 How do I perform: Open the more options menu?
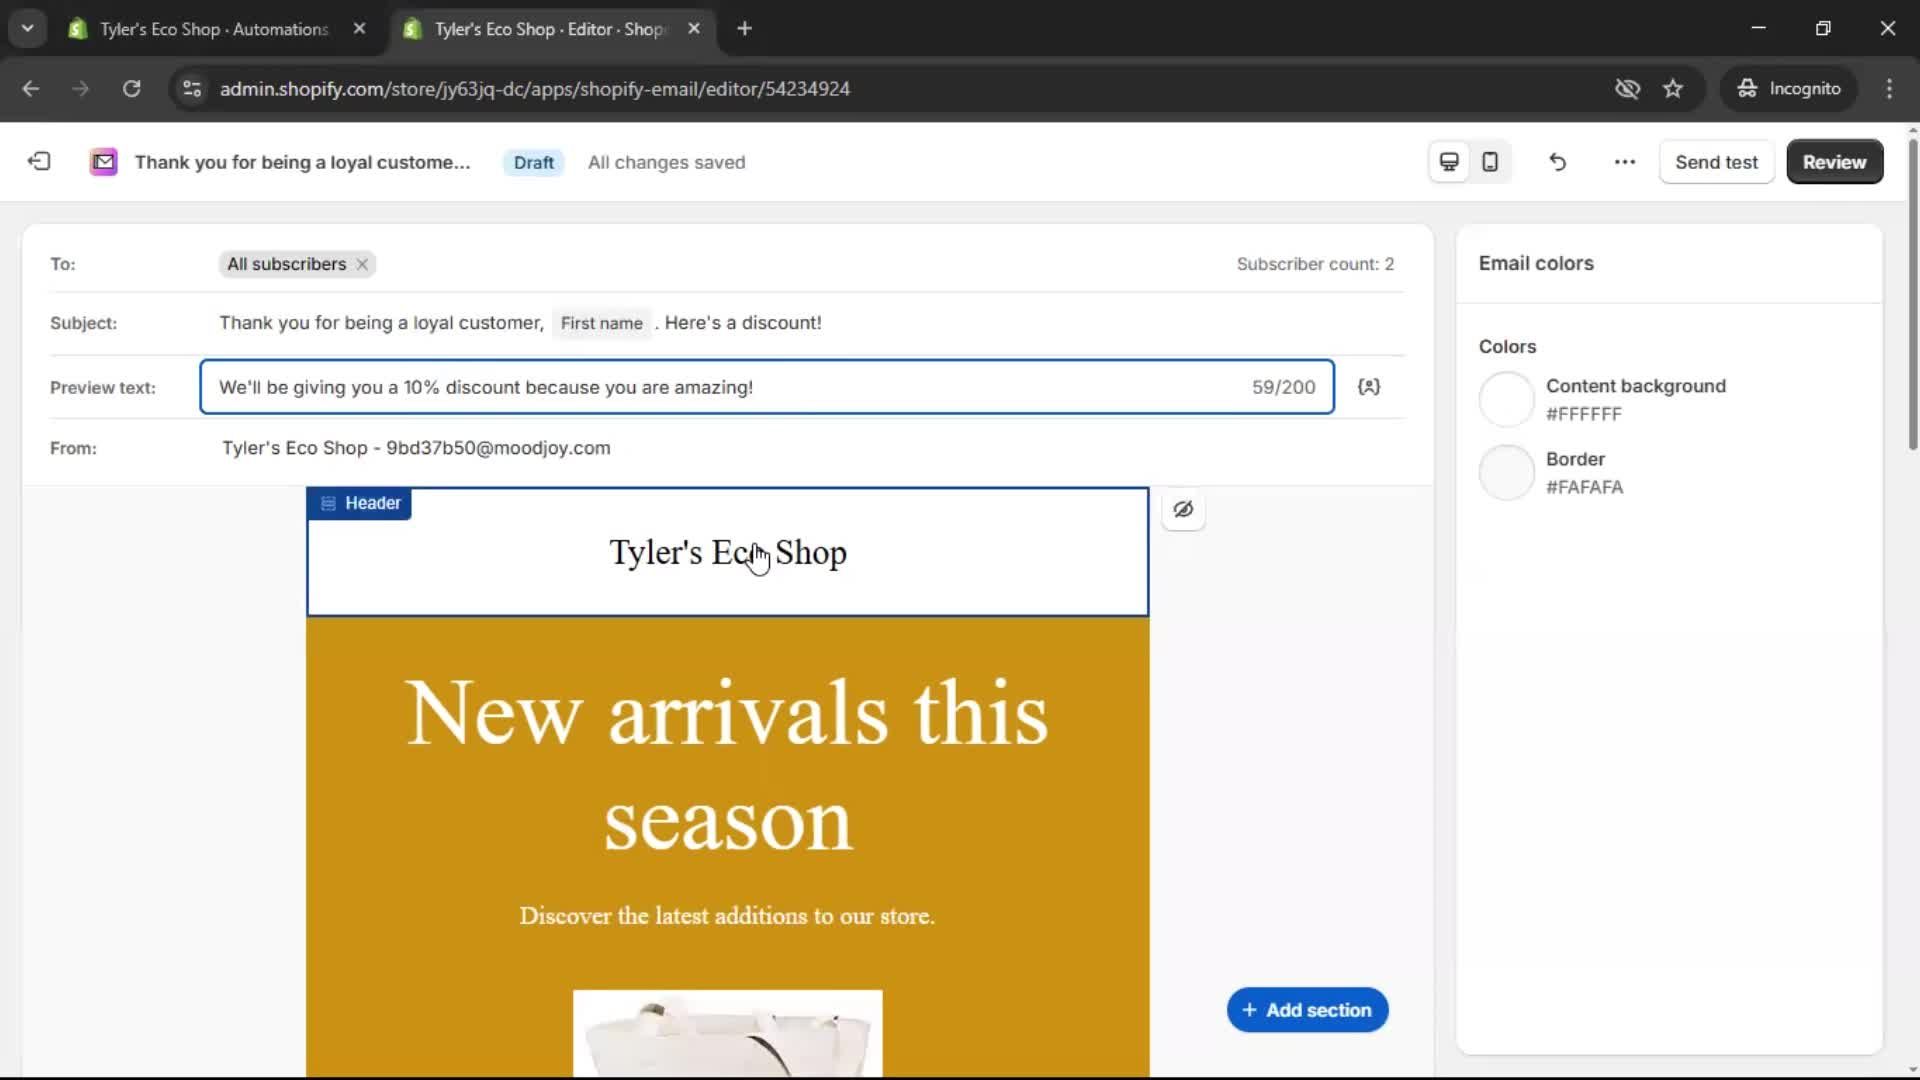click(x=1623, y=161)
